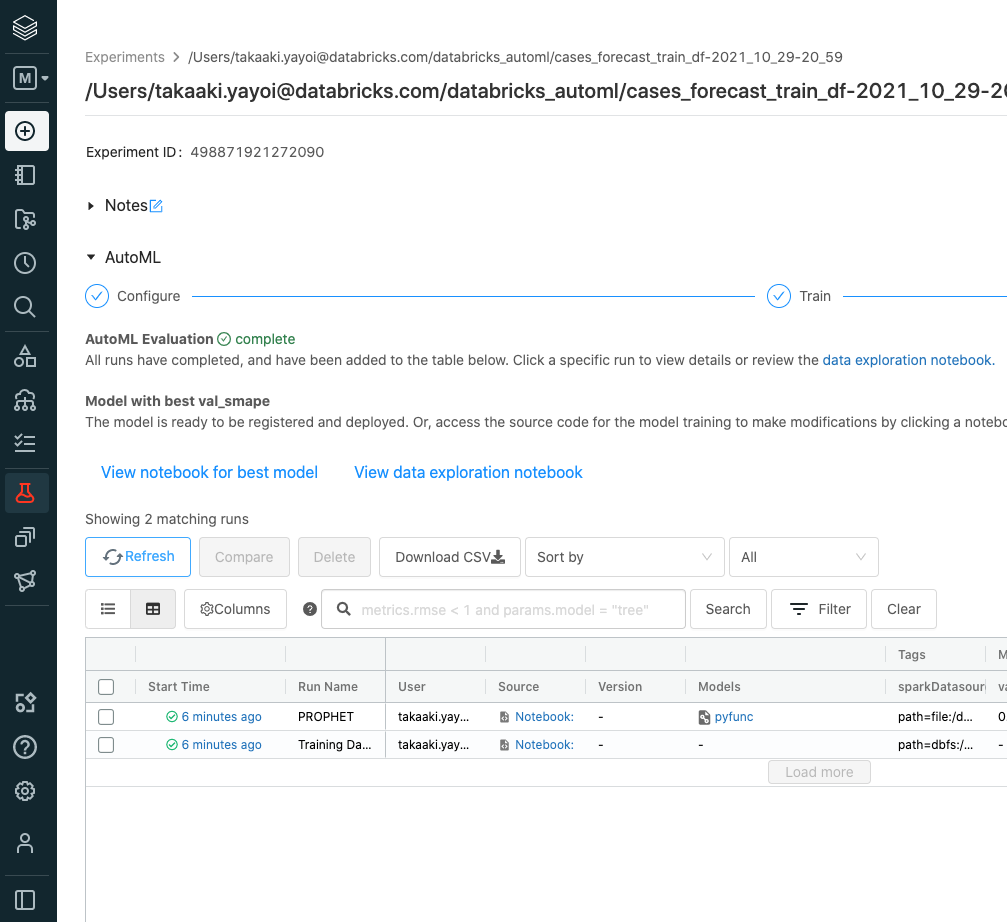Edit Notes with pencil icon
1007x922 pixels.
(x=156, y=205)
